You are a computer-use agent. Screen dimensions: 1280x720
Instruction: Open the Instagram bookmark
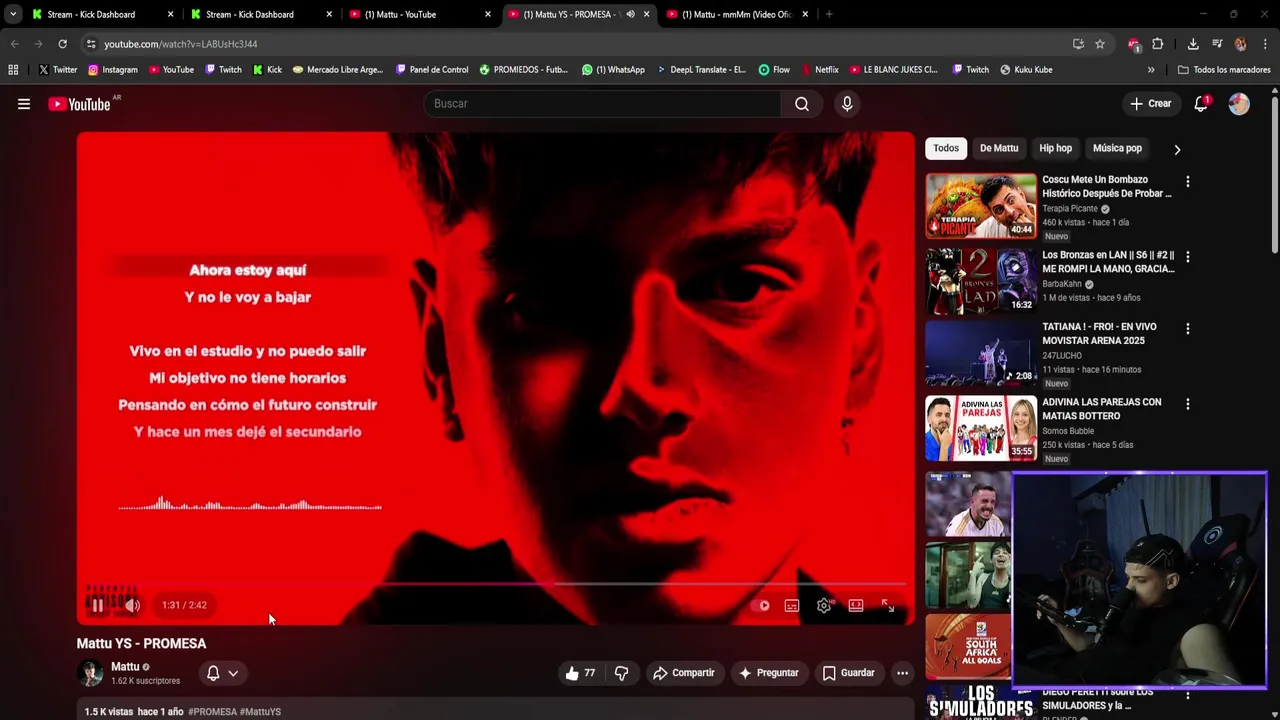[112, 70]
